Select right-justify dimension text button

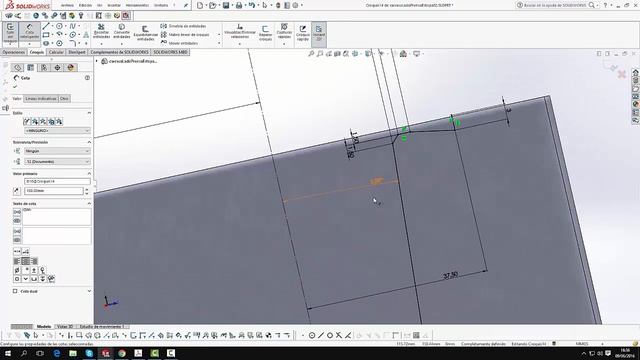(x=34, y=261)
